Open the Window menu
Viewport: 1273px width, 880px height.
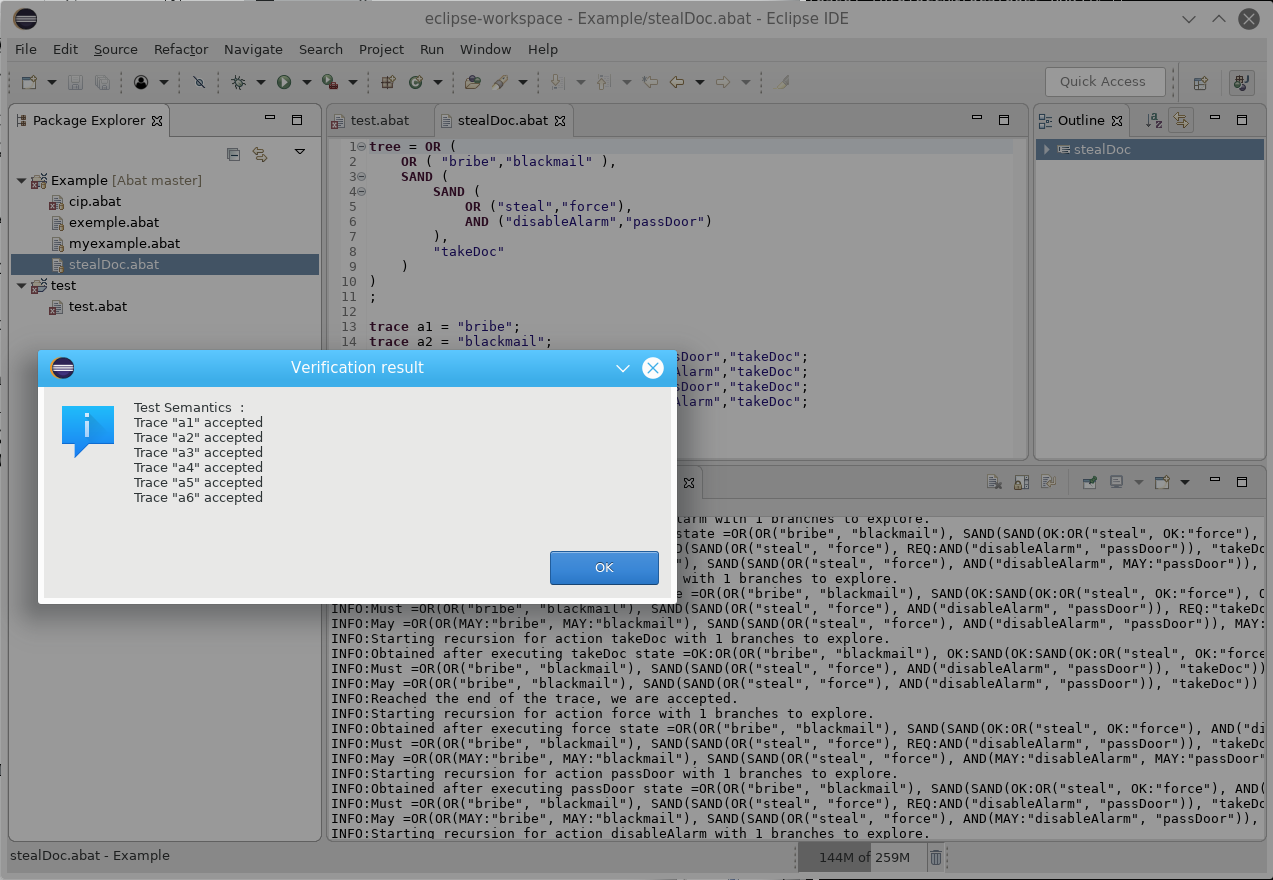point(485,49)
